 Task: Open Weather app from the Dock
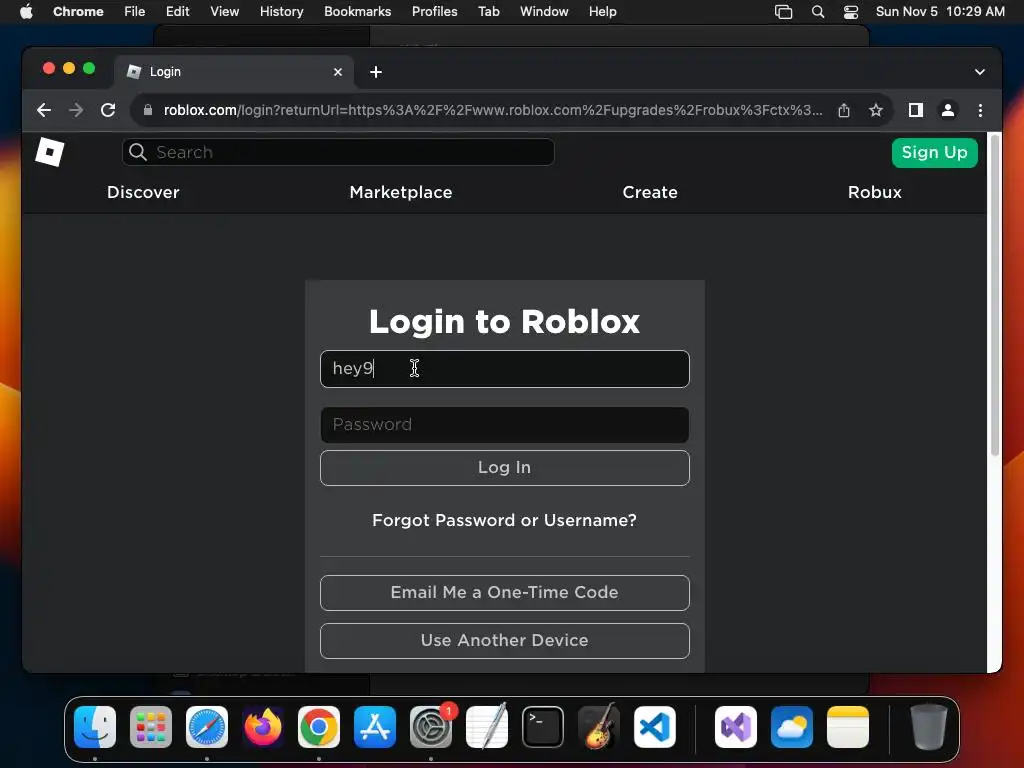pos(792,727)
